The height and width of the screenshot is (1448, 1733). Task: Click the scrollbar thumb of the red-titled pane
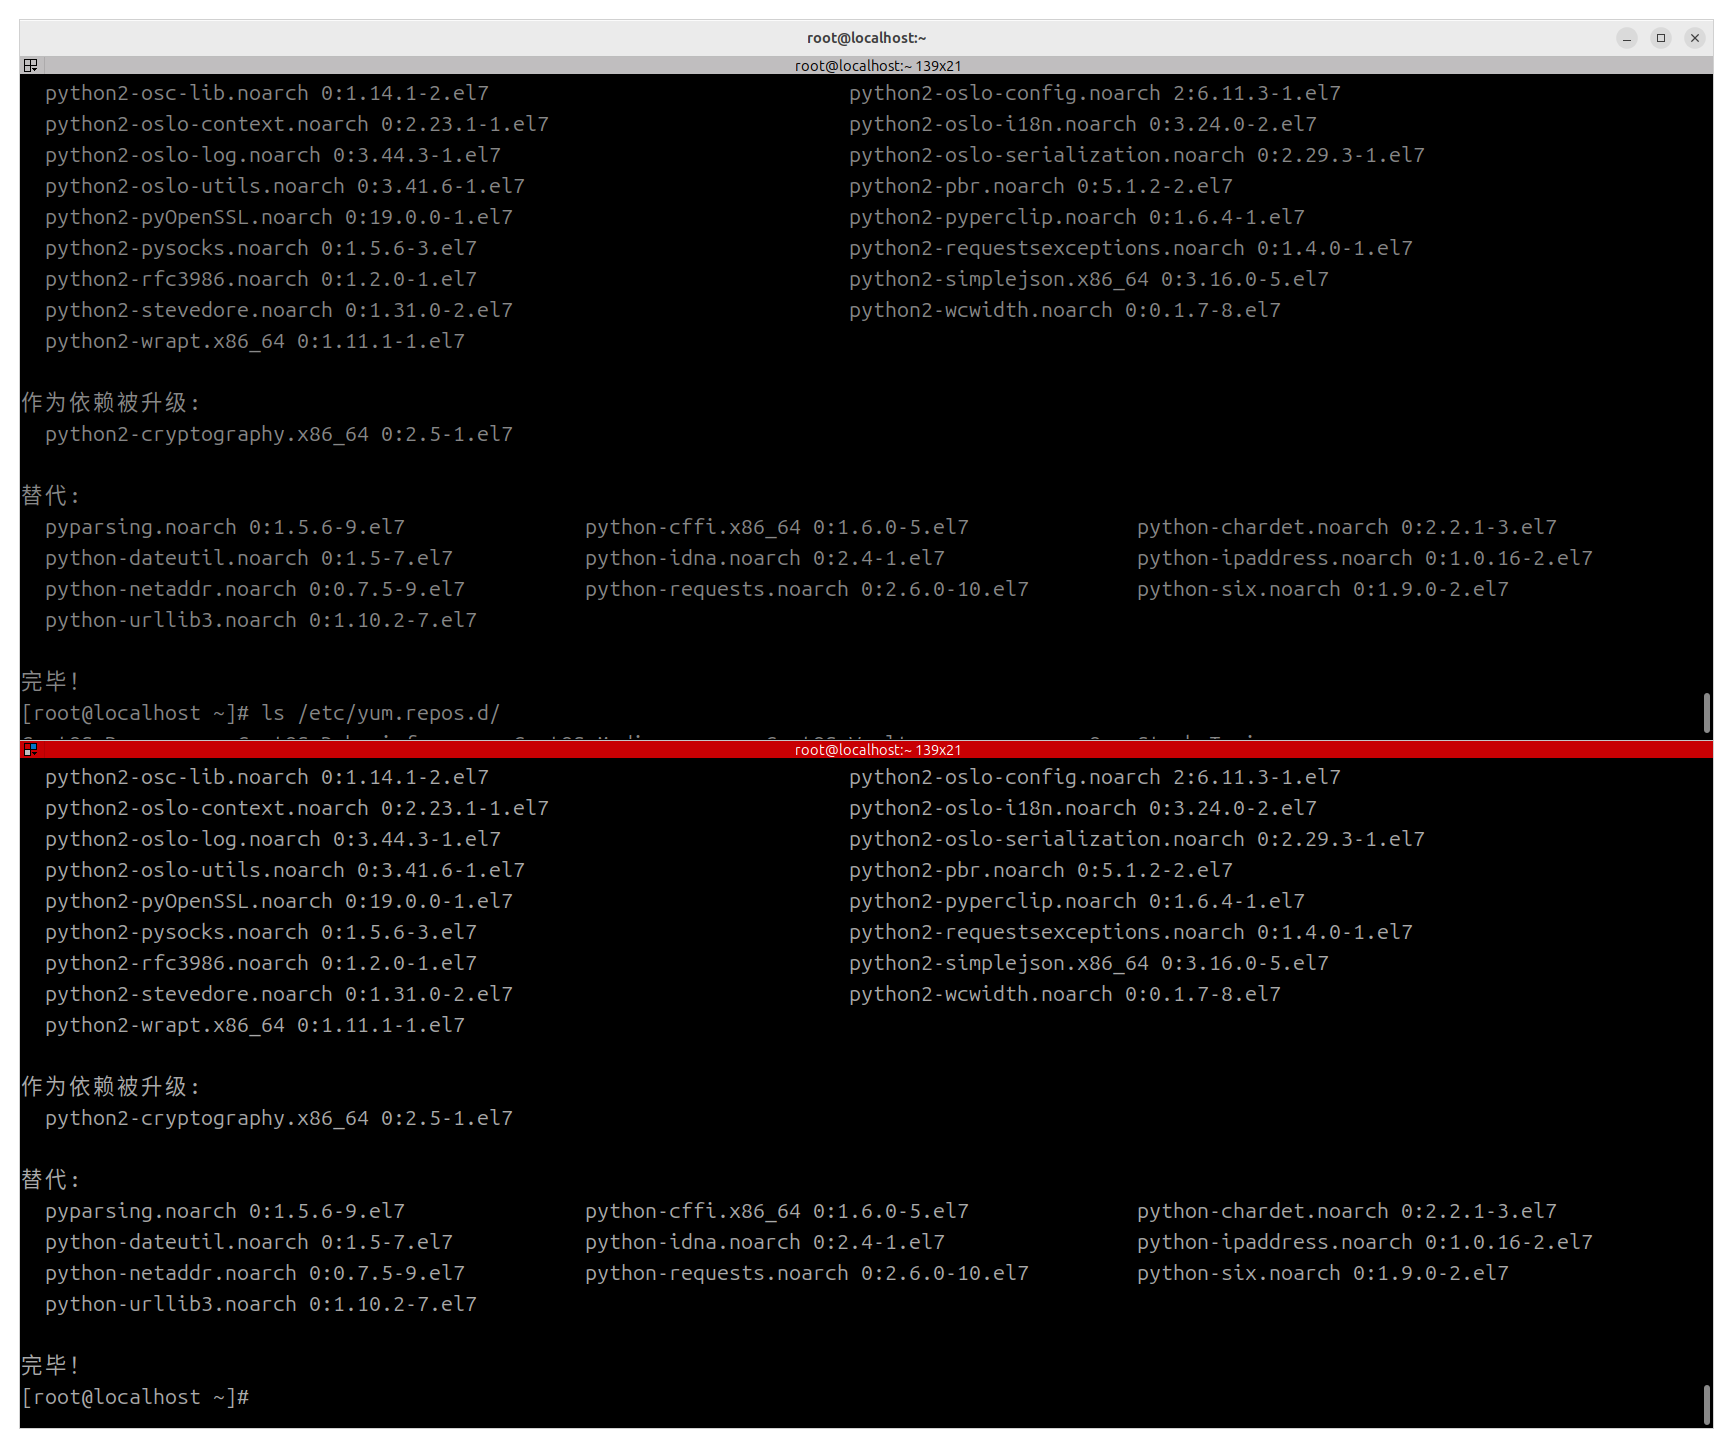click(x=1706, y=1405)
